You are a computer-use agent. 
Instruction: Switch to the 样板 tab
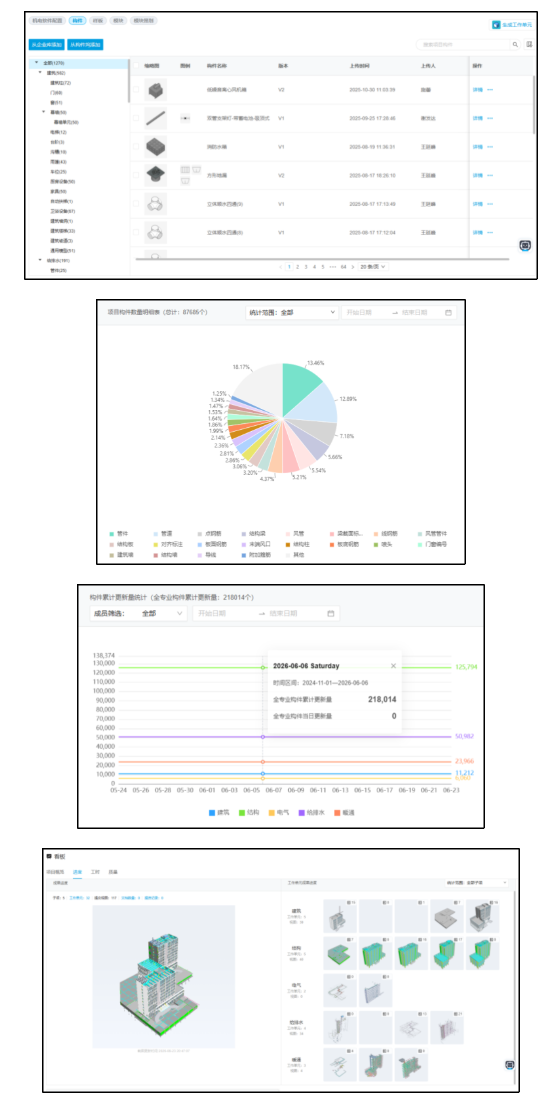click(x=98, y=21)
